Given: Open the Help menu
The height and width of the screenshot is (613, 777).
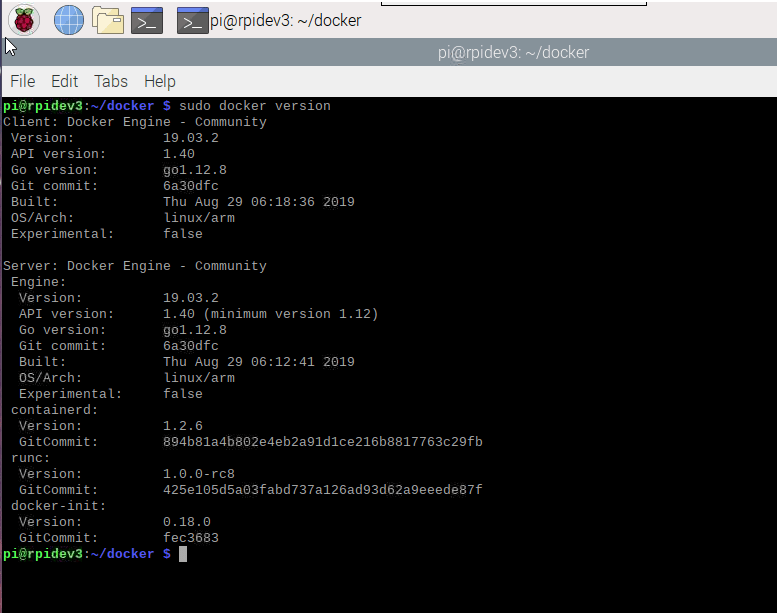Looking at the screenshot, I should pyautogui.click(x=160, y=81).
